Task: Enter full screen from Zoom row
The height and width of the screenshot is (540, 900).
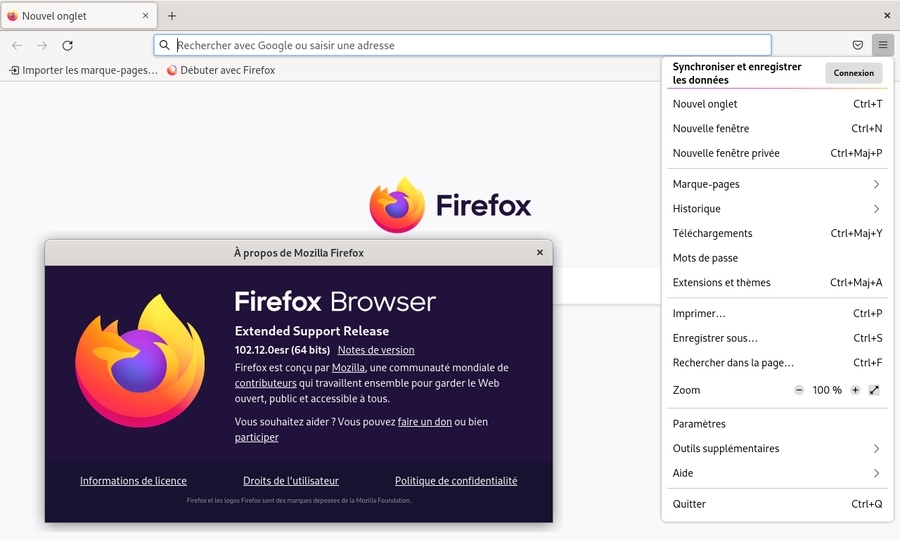Action: click(x=874, y=390)
